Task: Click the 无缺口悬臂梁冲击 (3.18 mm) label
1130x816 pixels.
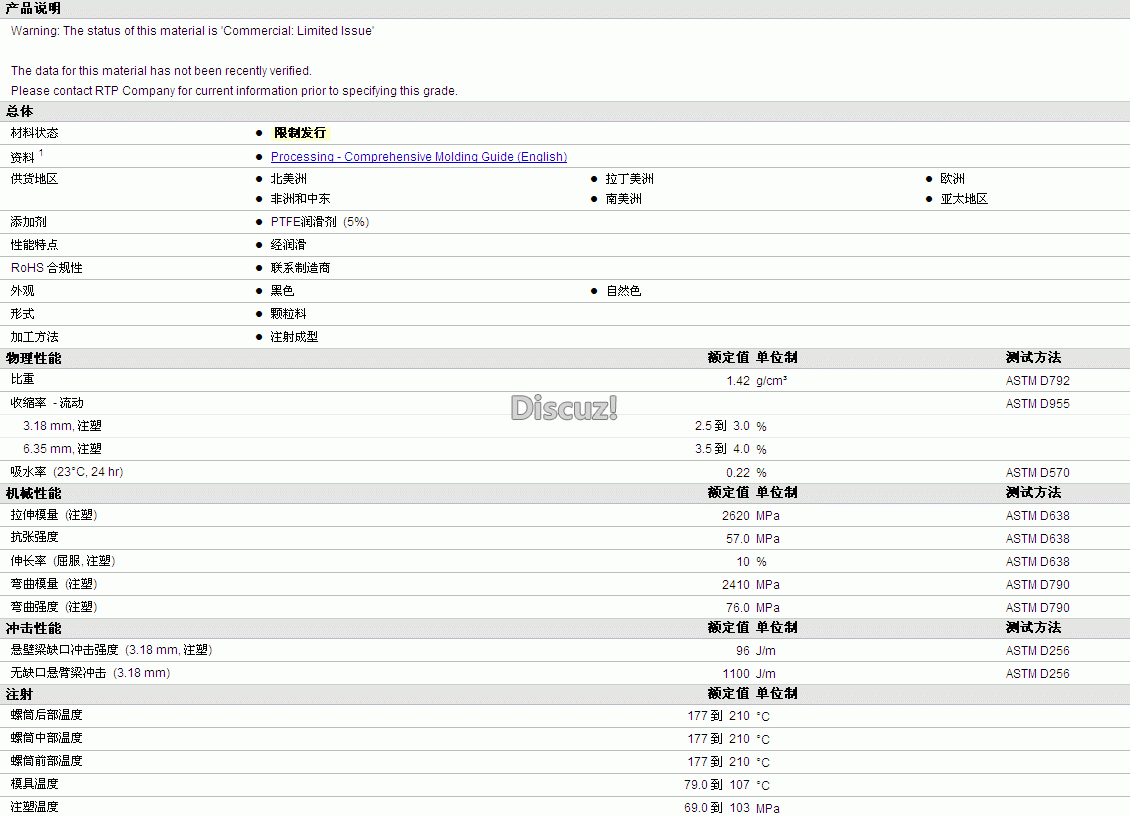Action: (x=91, y=673)
